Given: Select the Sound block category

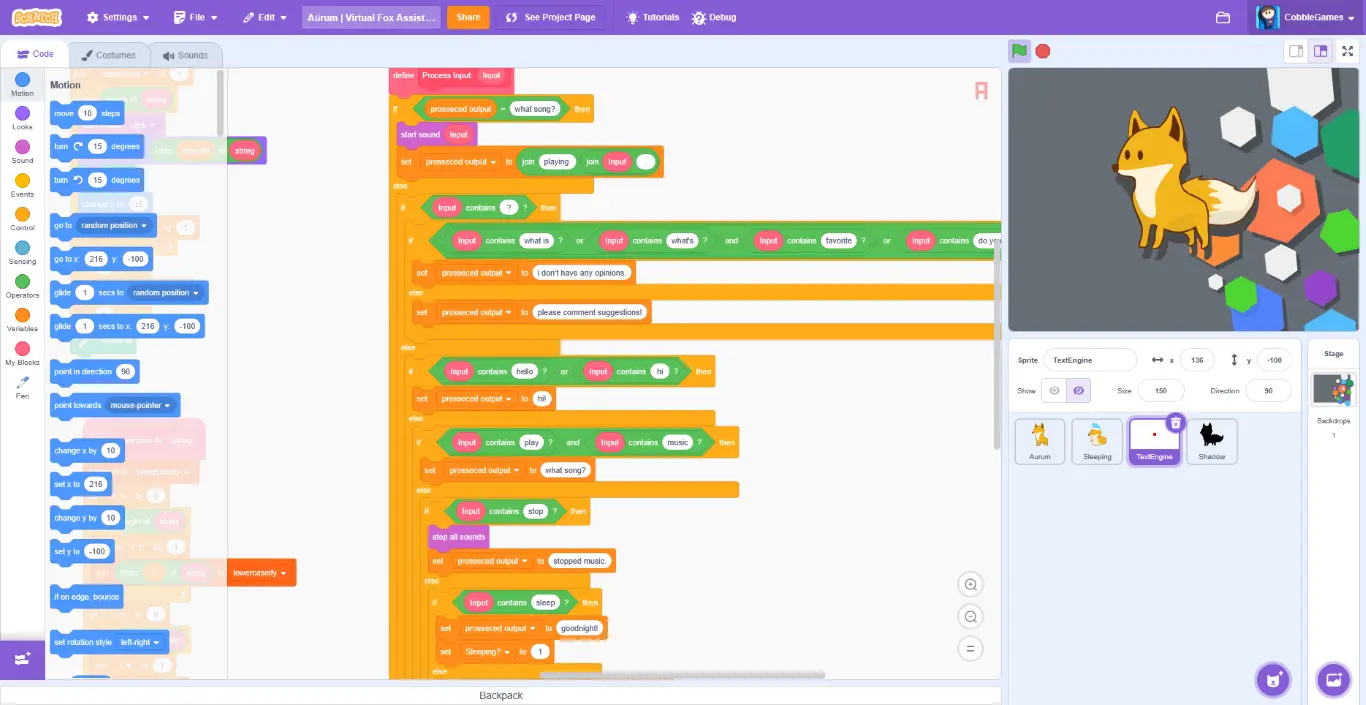Looking at the screenshot, I should pos(22,152).
